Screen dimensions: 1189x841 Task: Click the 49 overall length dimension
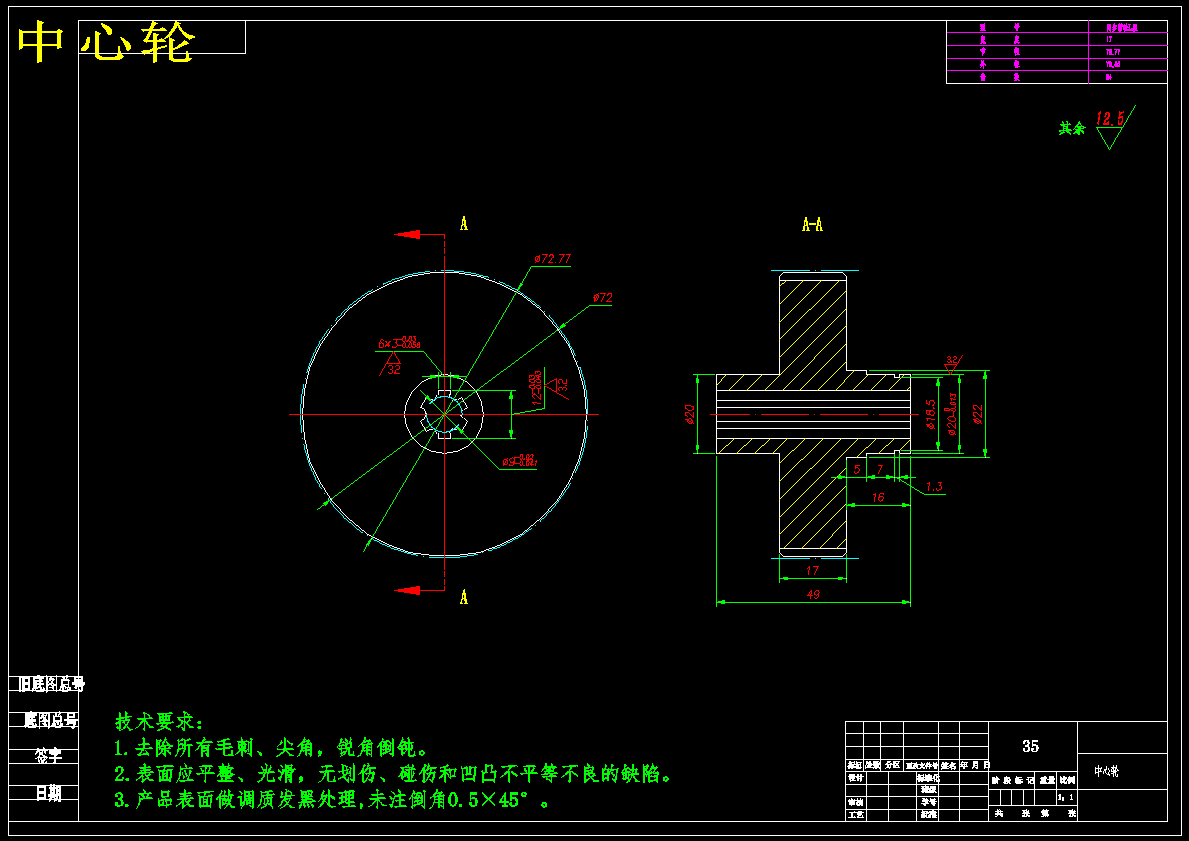pos(813,595)
